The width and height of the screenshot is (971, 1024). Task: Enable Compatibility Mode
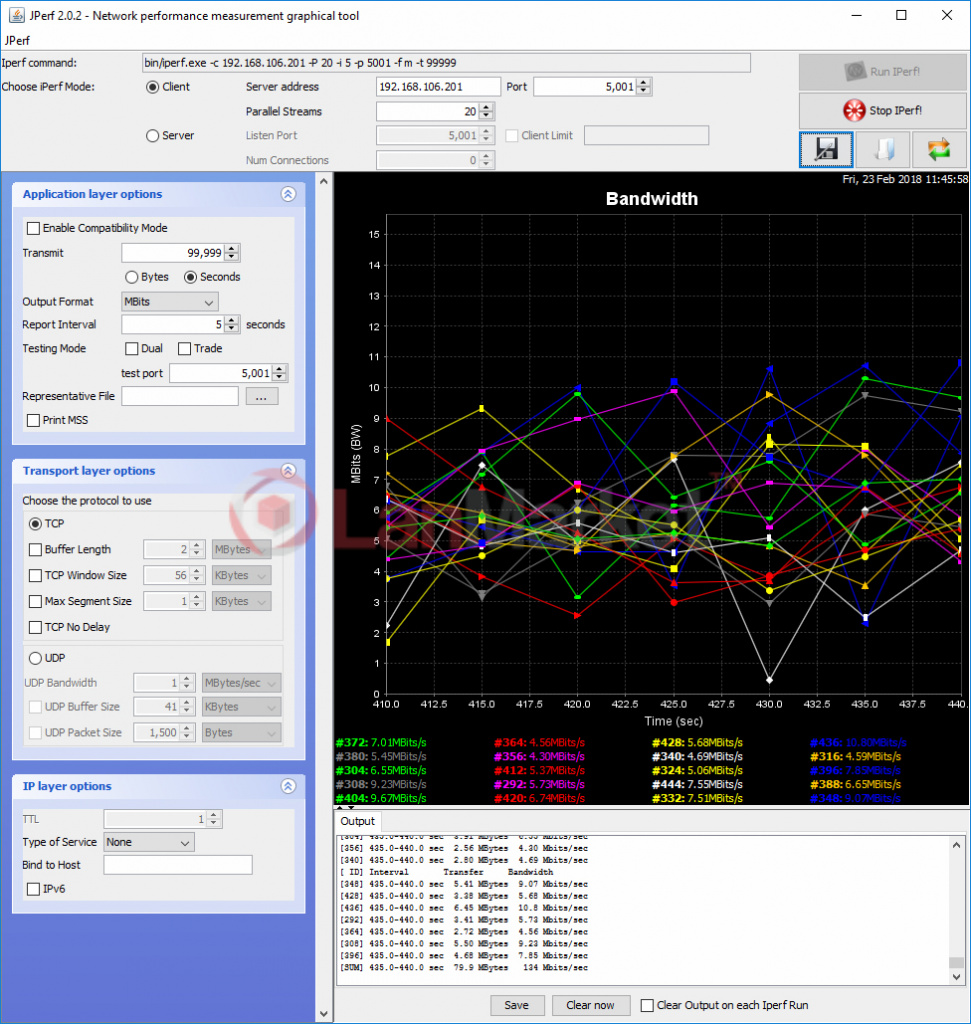(33, 228)
